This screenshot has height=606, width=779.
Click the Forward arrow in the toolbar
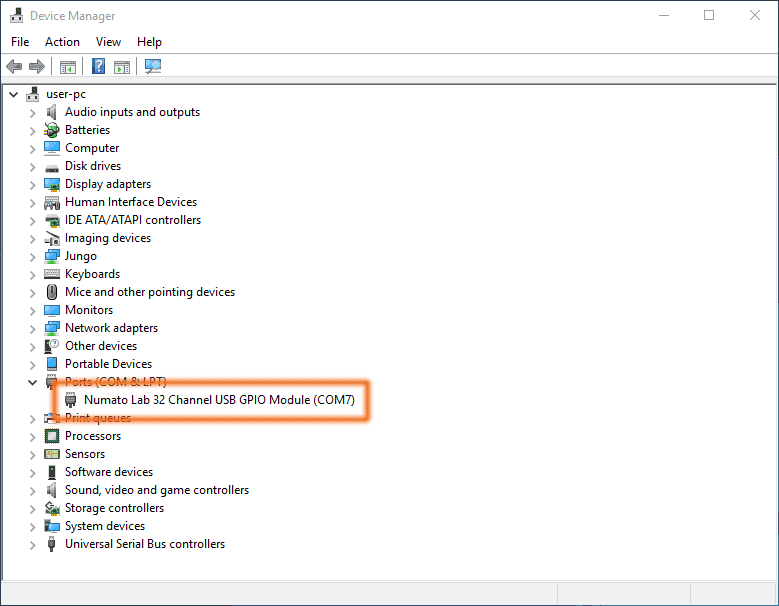[x=37, y=67]
